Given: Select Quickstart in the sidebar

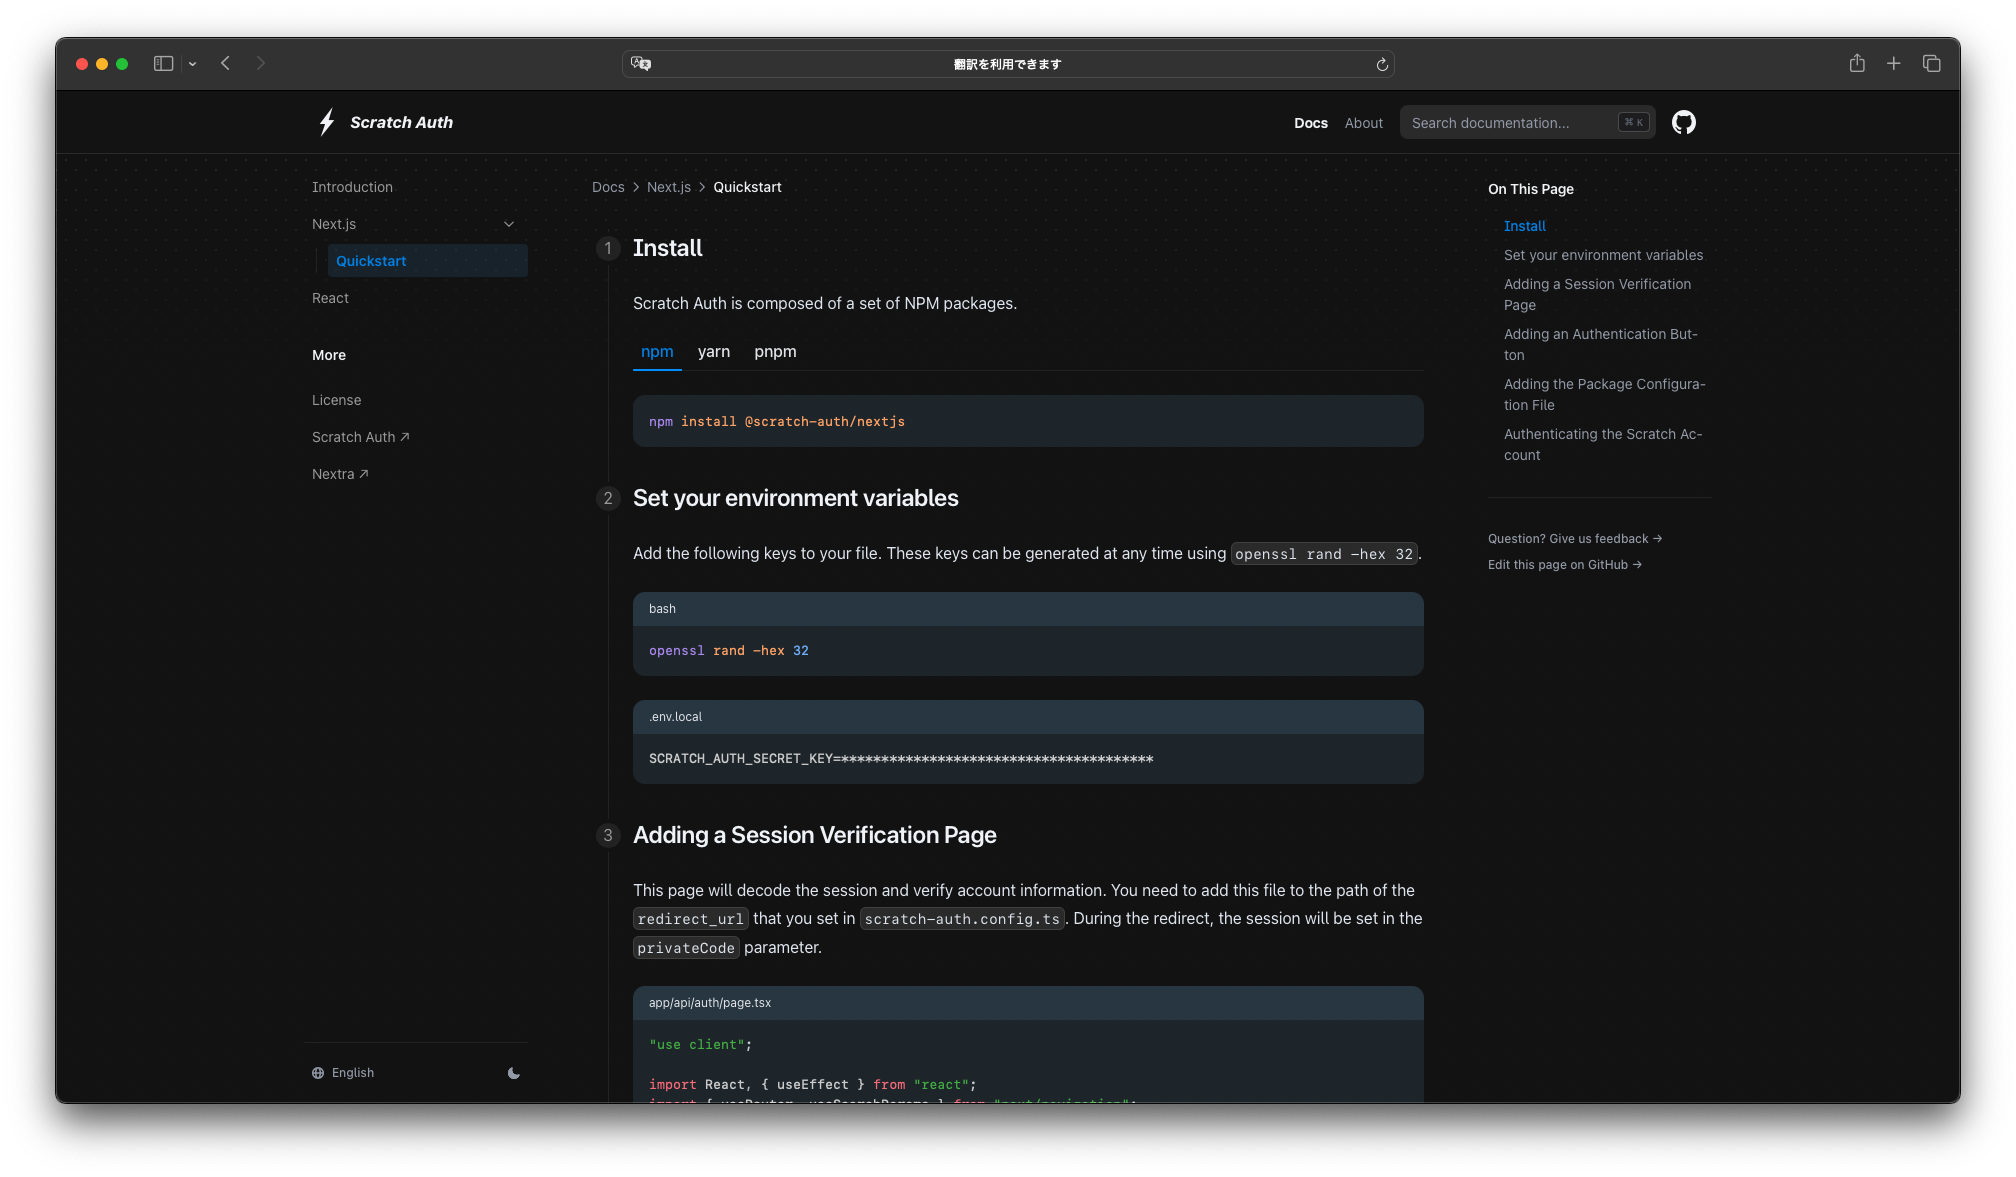Looking at the screenshot, I should point(428,261).
